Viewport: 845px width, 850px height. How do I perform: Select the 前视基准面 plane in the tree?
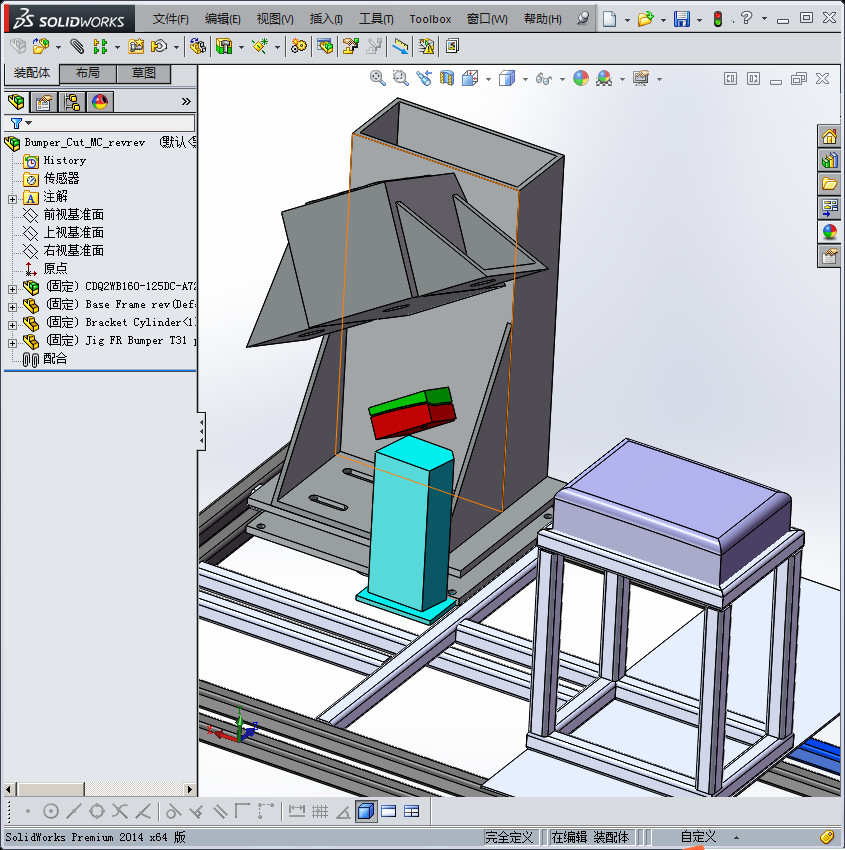pos(73,215)
